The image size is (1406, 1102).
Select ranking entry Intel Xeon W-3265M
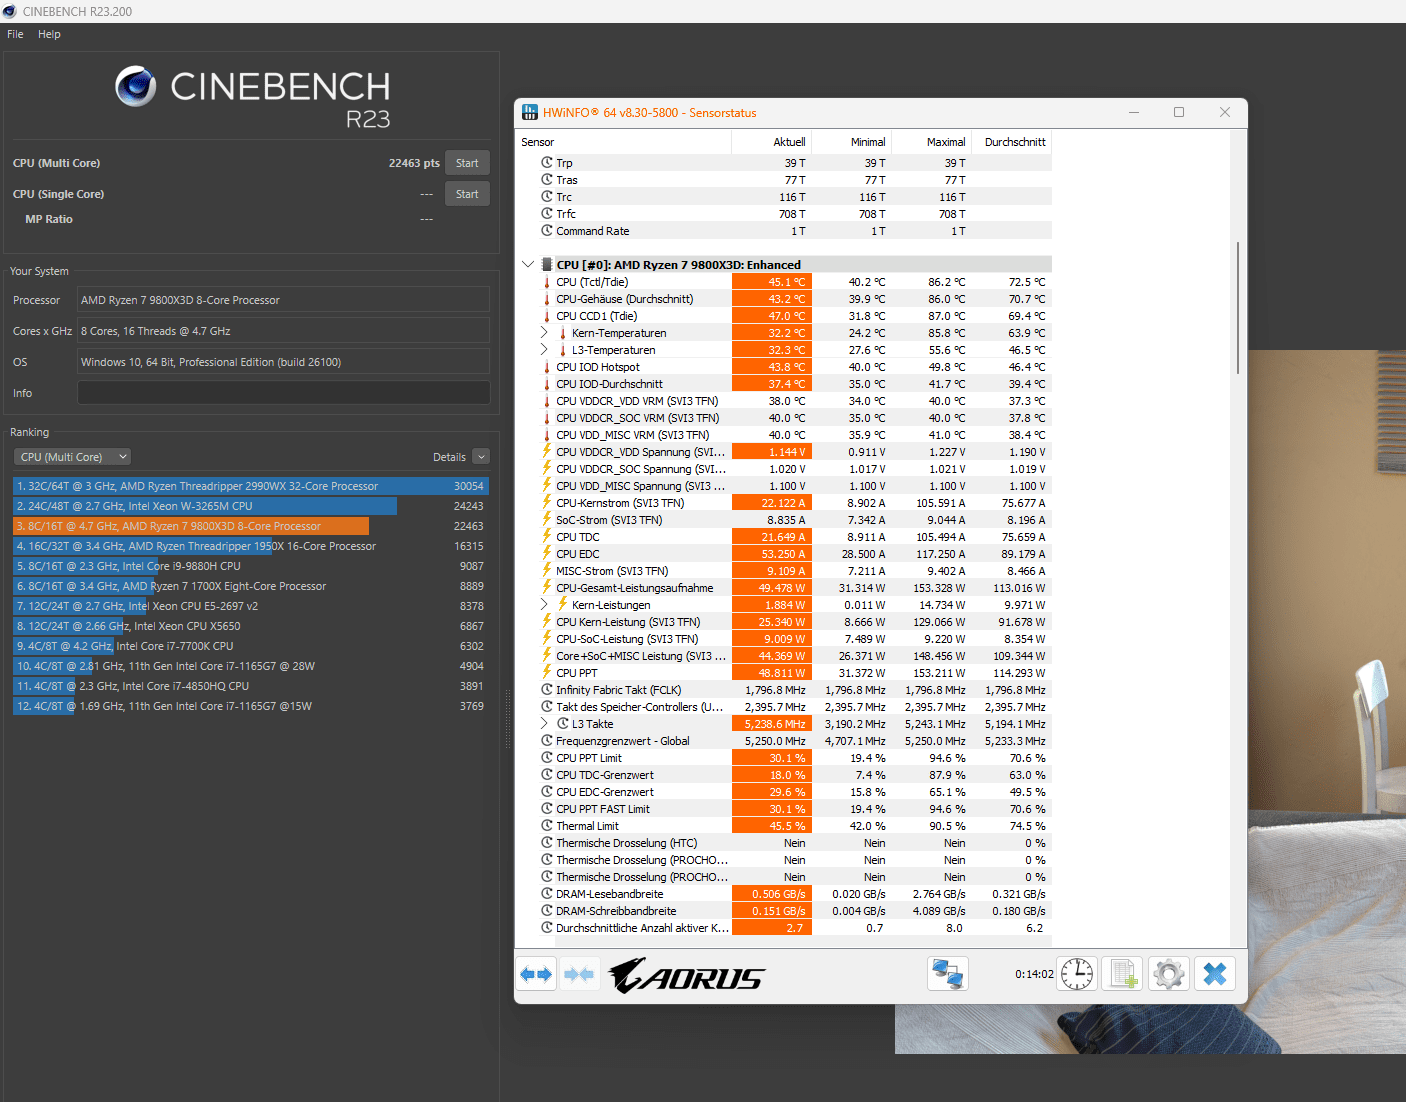pyautogui.click(x=250, y=506)
